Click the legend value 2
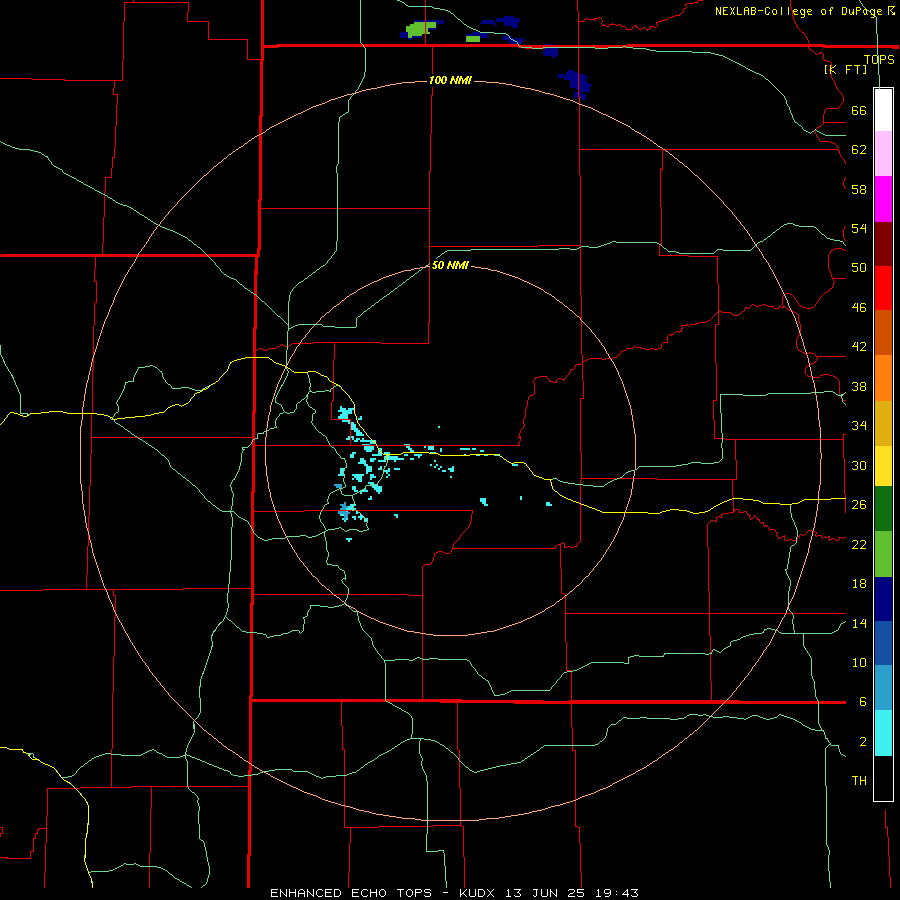Screen dimensions: 900x900 tap(863, 742)
